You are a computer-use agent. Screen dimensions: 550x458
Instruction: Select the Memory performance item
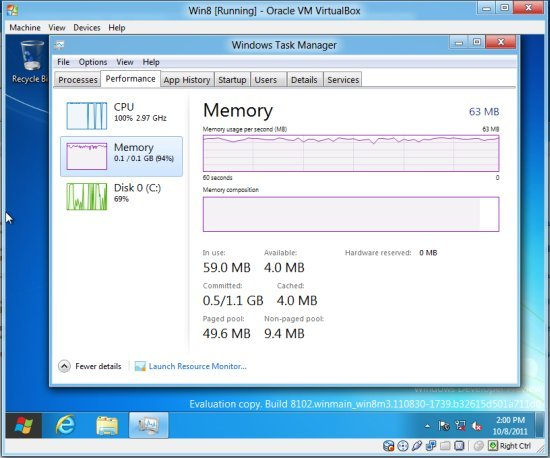click(121, 156)
